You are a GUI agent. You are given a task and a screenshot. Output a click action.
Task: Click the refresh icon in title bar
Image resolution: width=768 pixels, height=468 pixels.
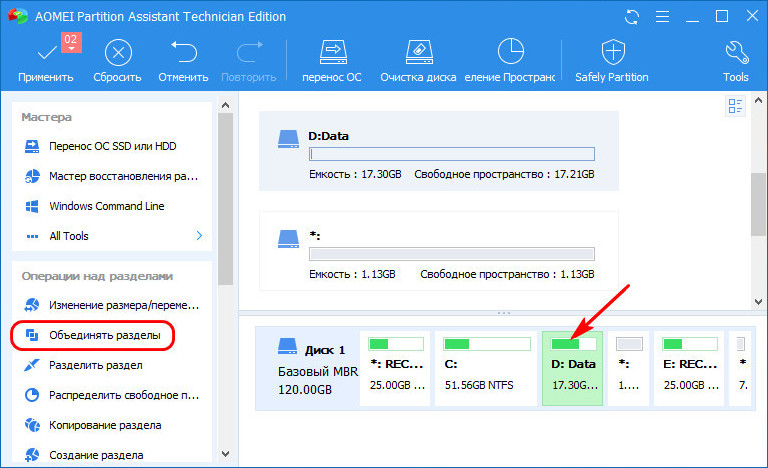point(632,17)
